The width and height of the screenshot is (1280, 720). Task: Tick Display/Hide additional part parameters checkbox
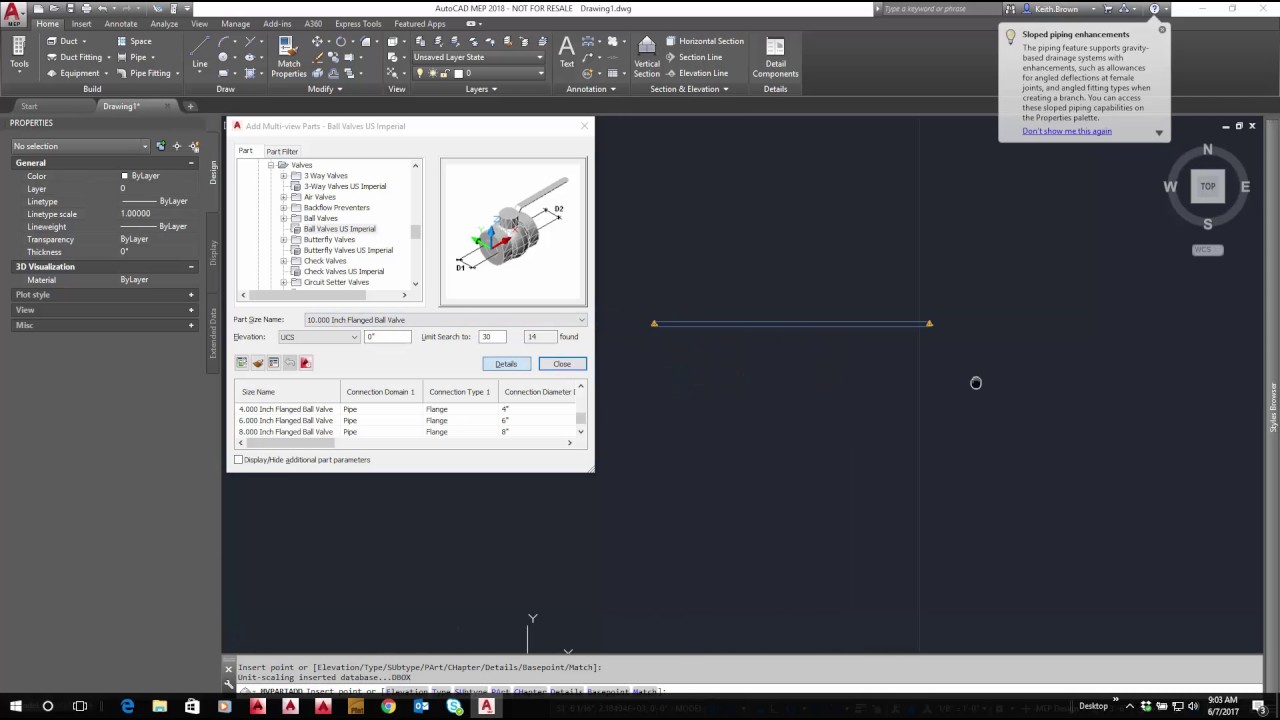239,460
